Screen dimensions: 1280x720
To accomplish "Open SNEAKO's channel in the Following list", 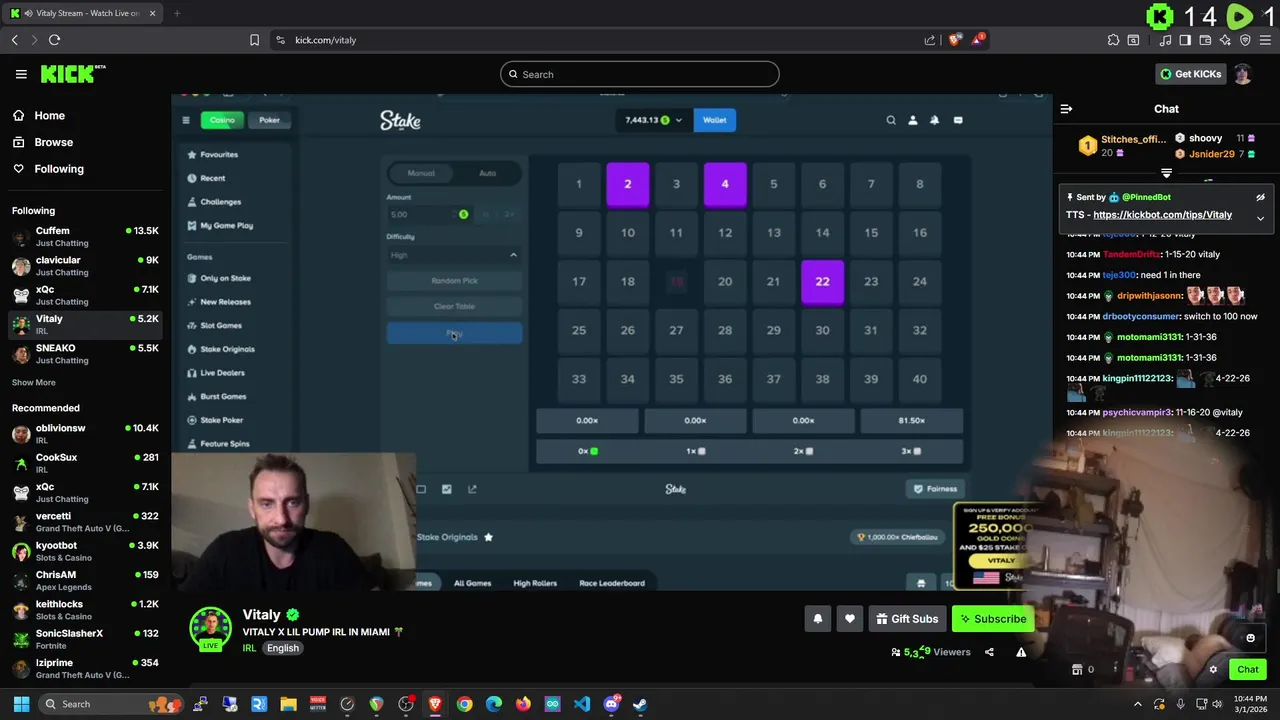I will [85, 354].
